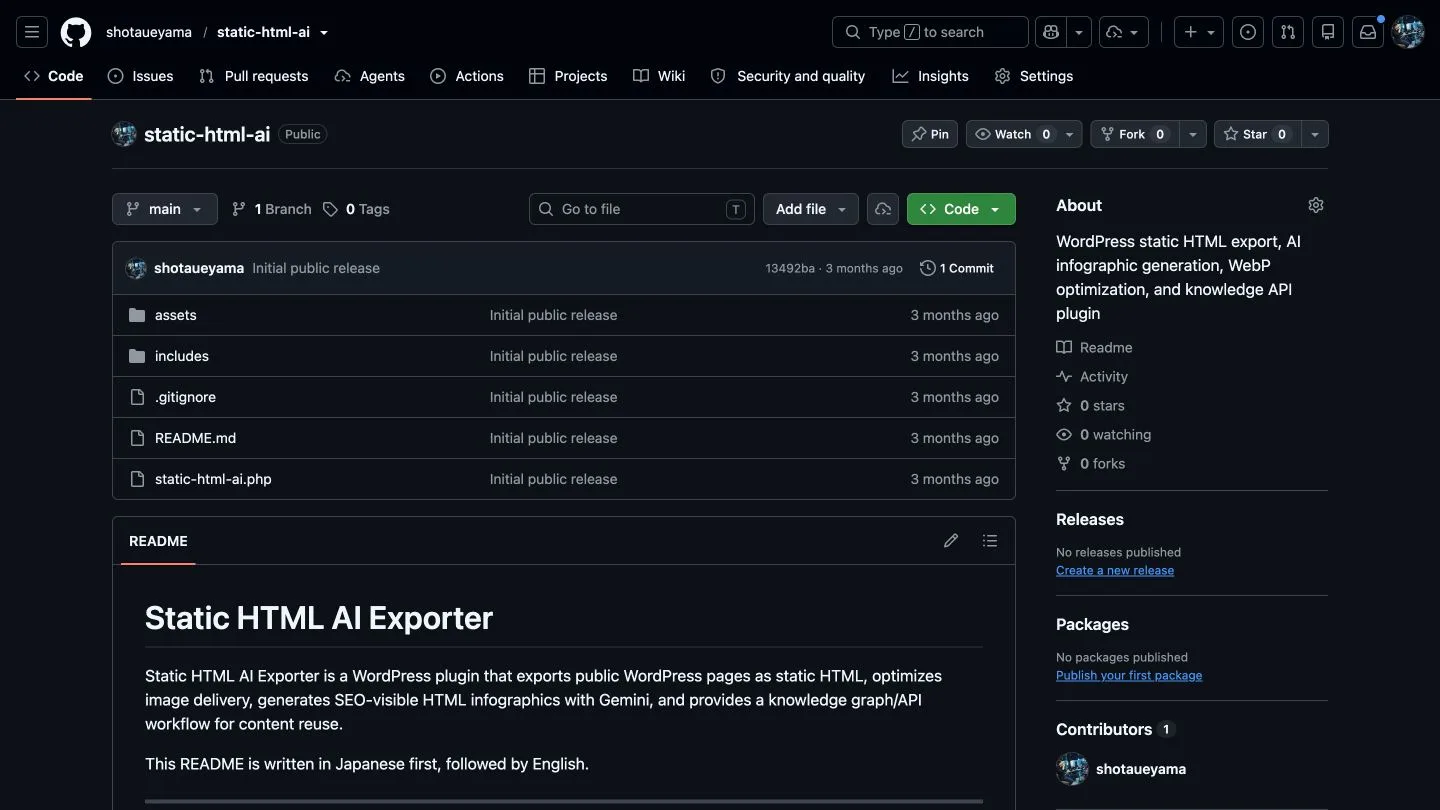Click contributor avatar of shotaueyama
This screenshot has height=810, width=1440.
click(1072, 769)
